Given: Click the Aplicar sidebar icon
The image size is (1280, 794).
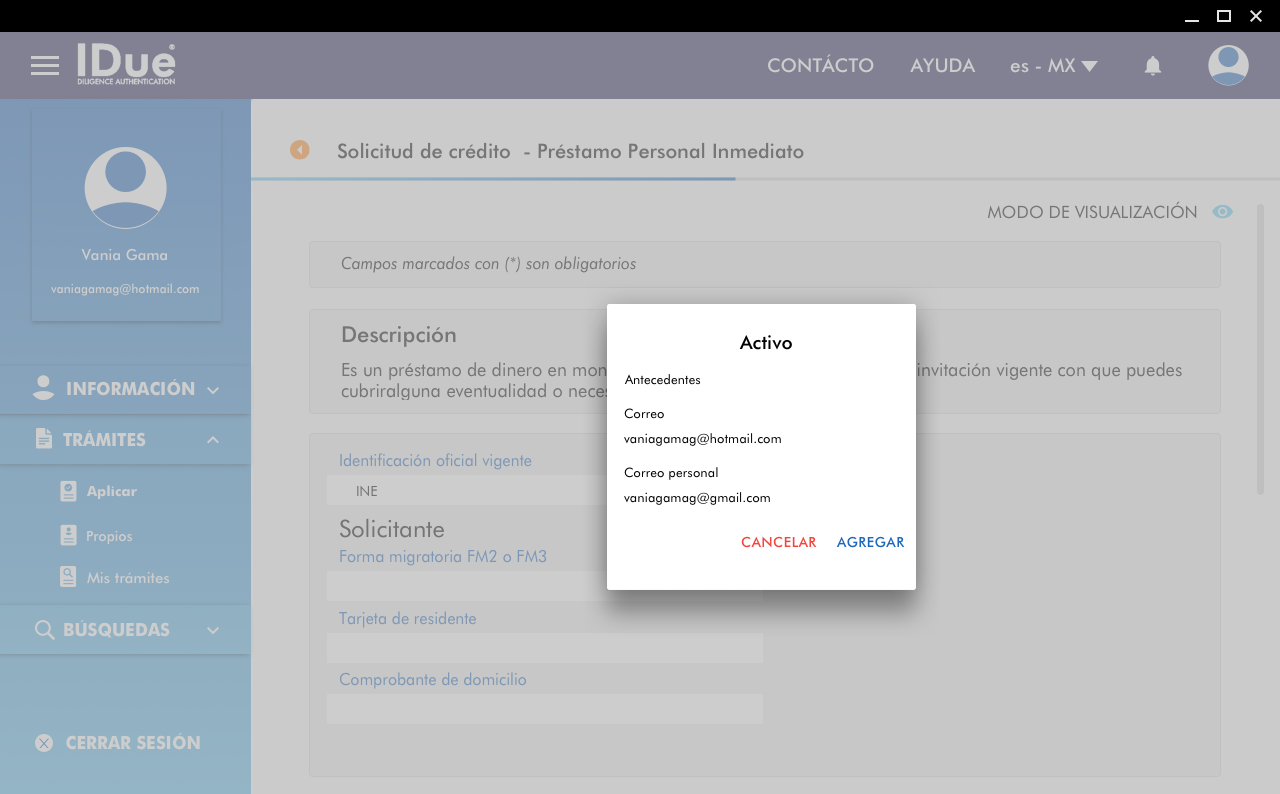Looking at the screenshot, I should [x=68, y=491].
